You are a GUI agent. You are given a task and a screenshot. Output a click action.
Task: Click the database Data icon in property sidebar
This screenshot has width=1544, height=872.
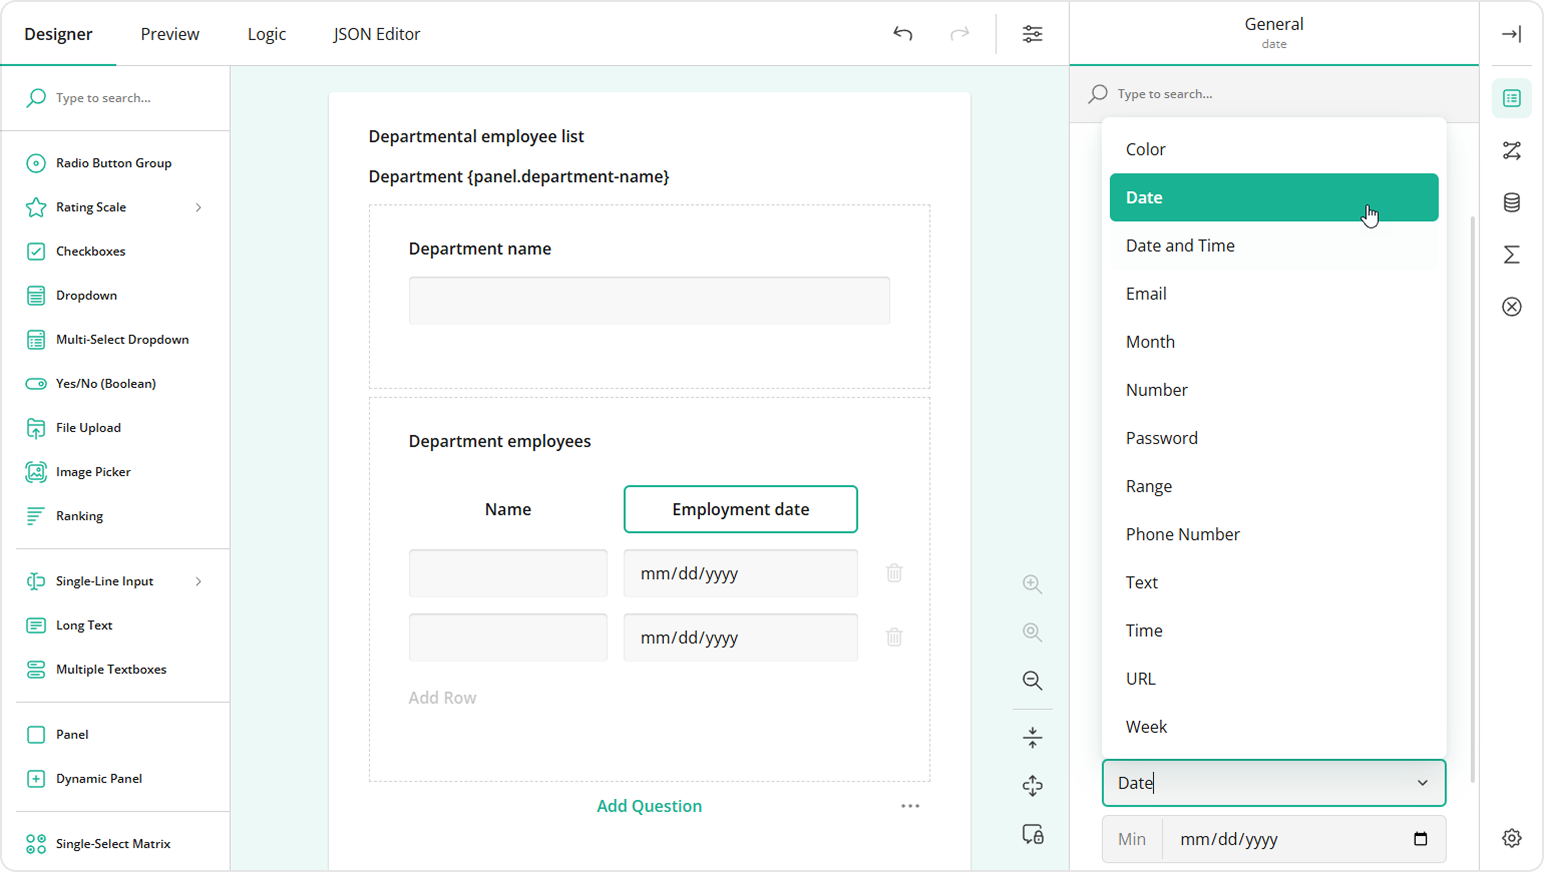point(1512,202)
